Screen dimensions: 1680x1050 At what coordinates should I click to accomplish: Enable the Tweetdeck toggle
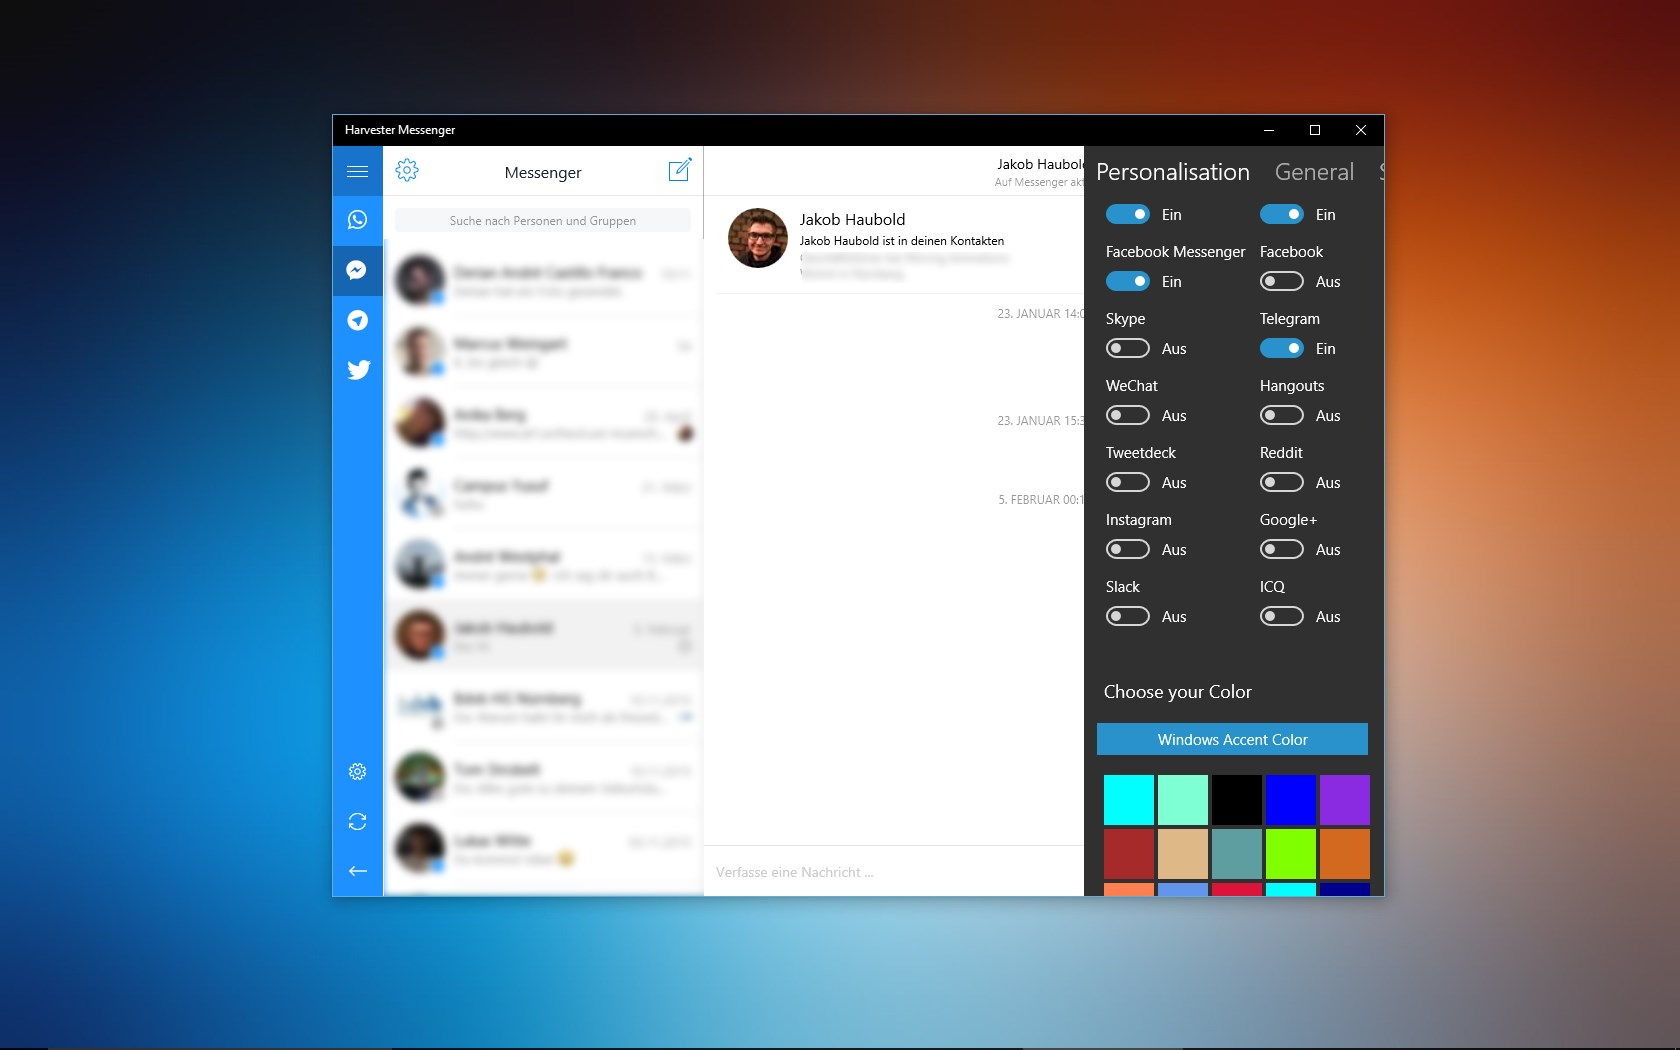(x=1127, y=483)
